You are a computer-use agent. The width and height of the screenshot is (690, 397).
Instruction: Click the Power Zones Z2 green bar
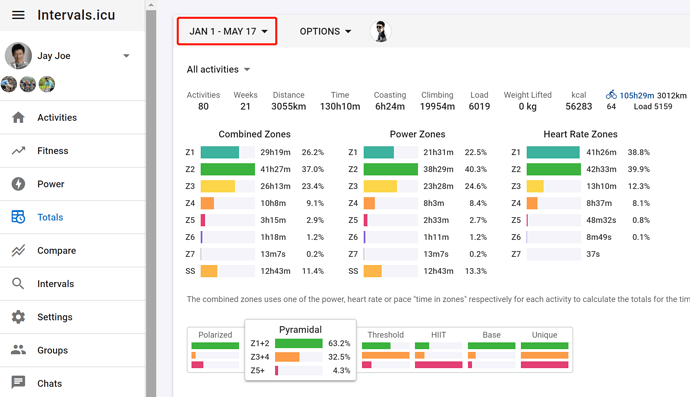point(391,169)
